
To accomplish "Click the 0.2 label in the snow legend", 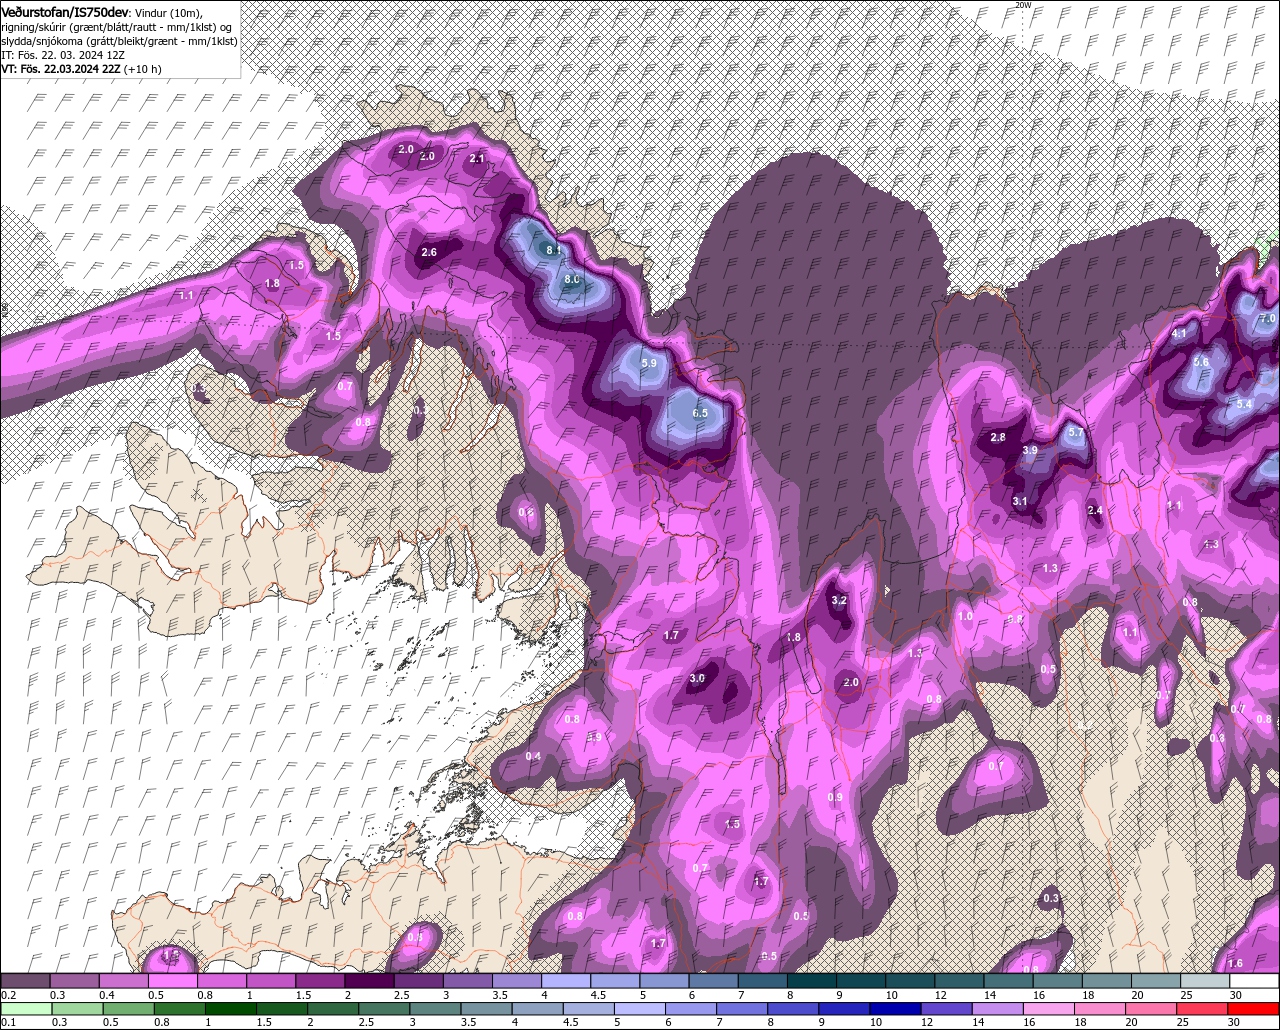I will 9,995.
